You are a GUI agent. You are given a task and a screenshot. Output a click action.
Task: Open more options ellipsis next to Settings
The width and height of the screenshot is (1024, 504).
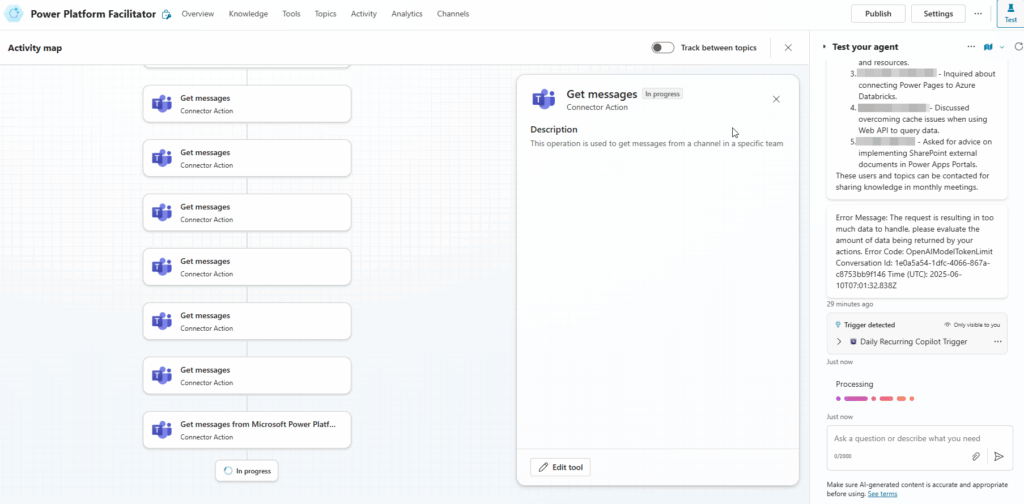978,14
